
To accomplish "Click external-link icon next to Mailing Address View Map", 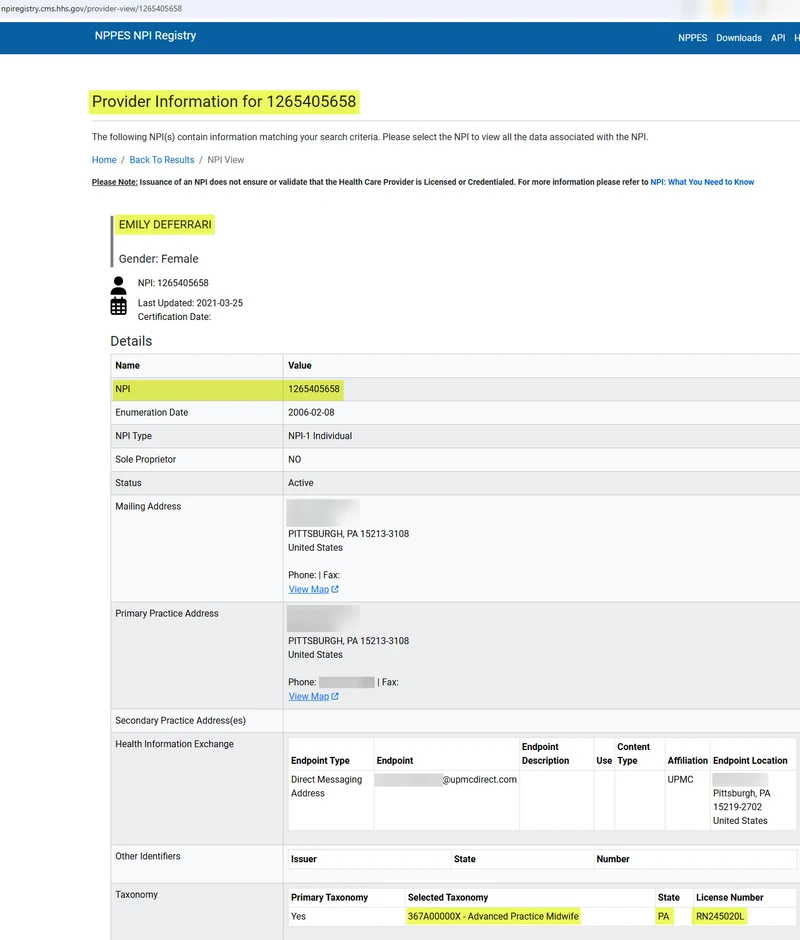I will [335, 589].
